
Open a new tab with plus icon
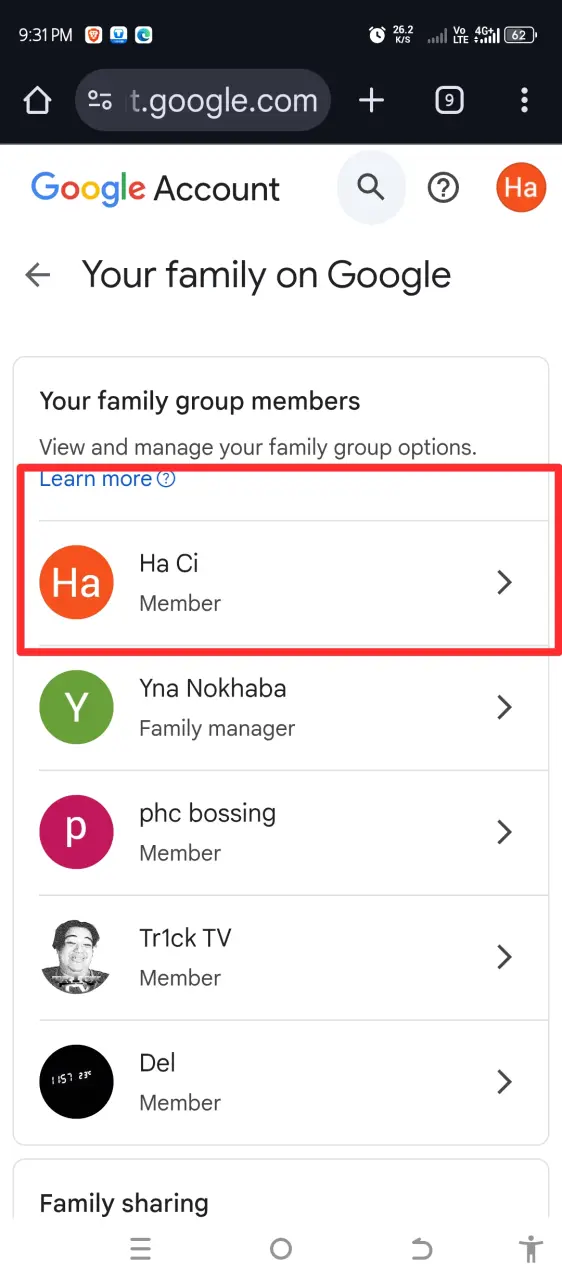click(371, 100)
